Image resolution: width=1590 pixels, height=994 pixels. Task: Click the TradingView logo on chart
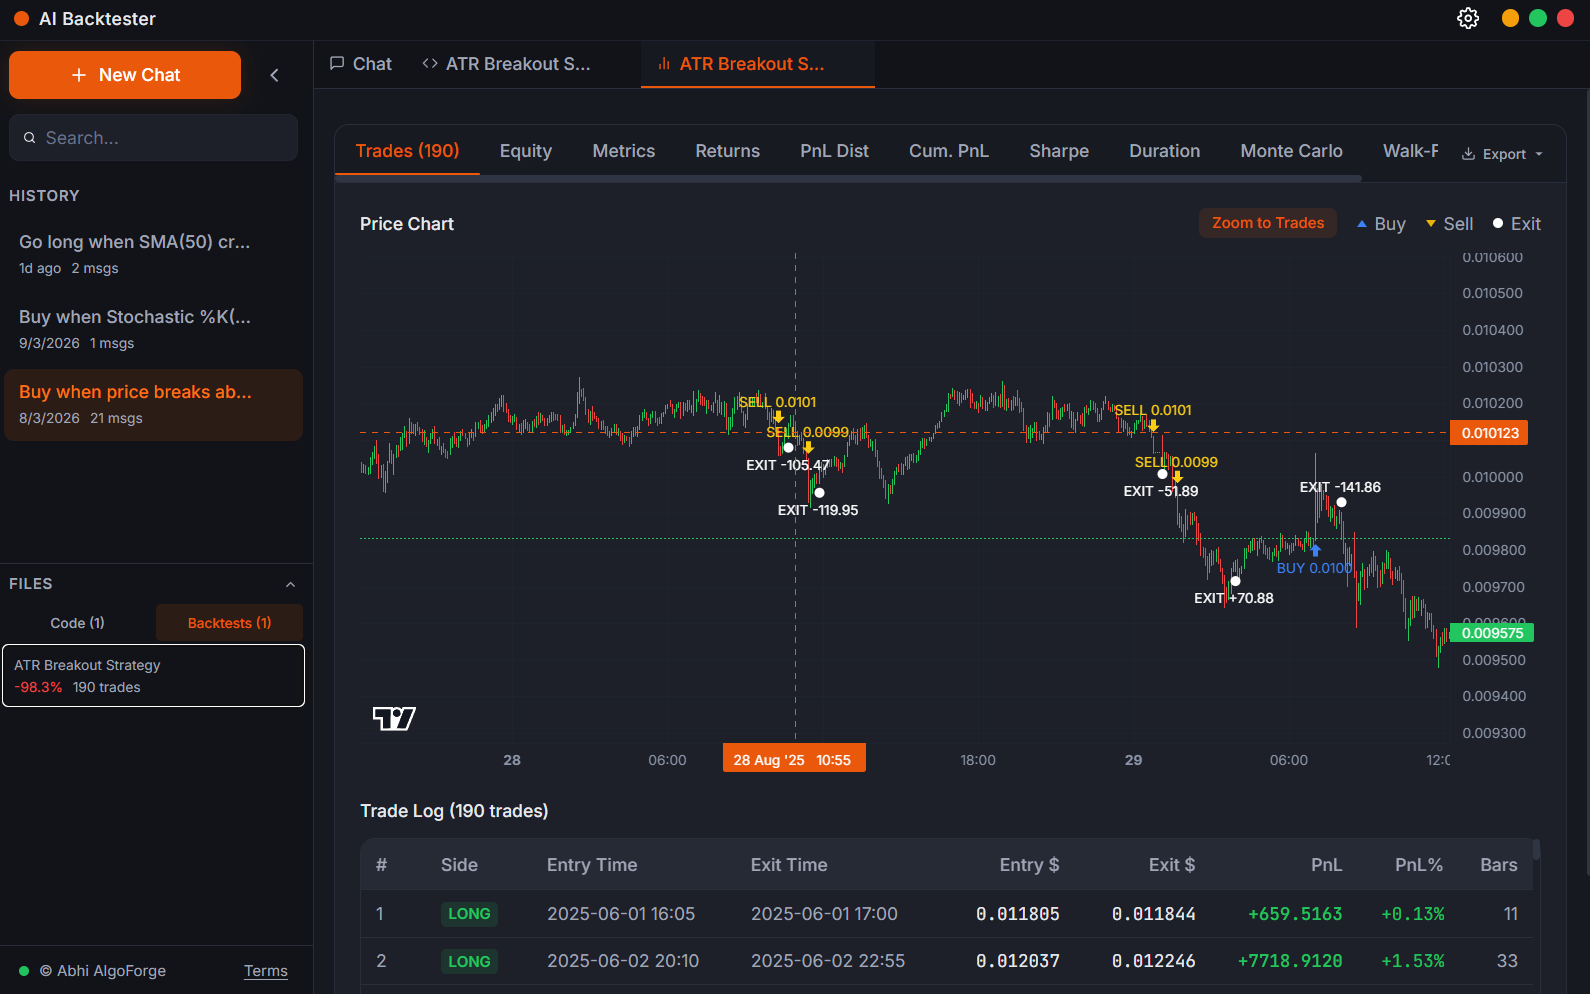[x=394, y=718]
